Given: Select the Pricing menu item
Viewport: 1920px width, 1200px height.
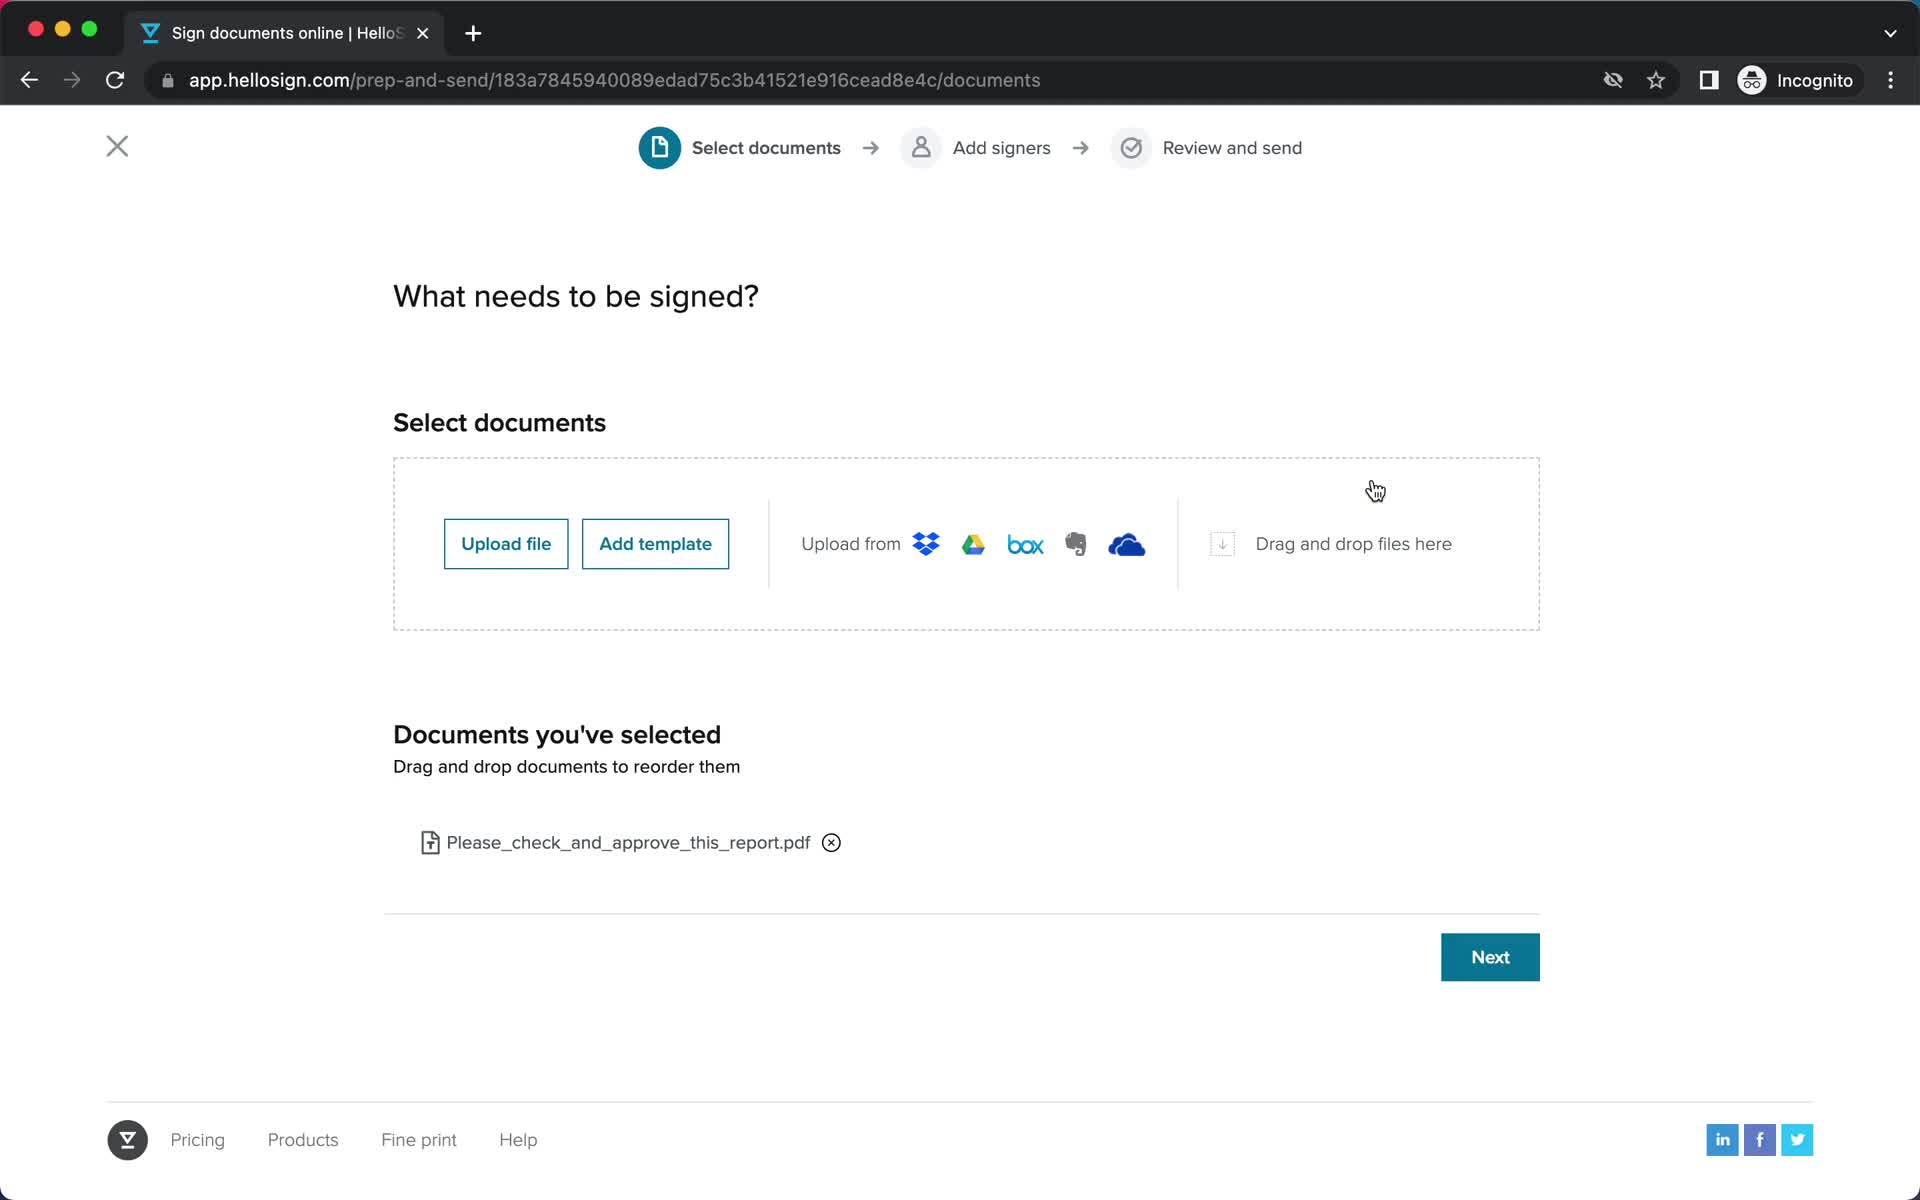Looking at the screenshot, I should [x=198, y=1139].
